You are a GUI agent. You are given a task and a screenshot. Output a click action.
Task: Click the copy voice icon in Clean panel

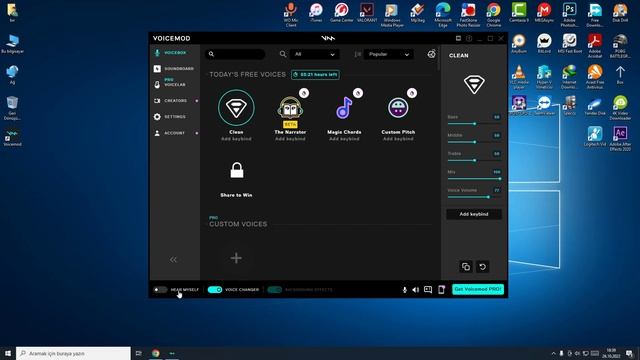[x=466, y=267]
